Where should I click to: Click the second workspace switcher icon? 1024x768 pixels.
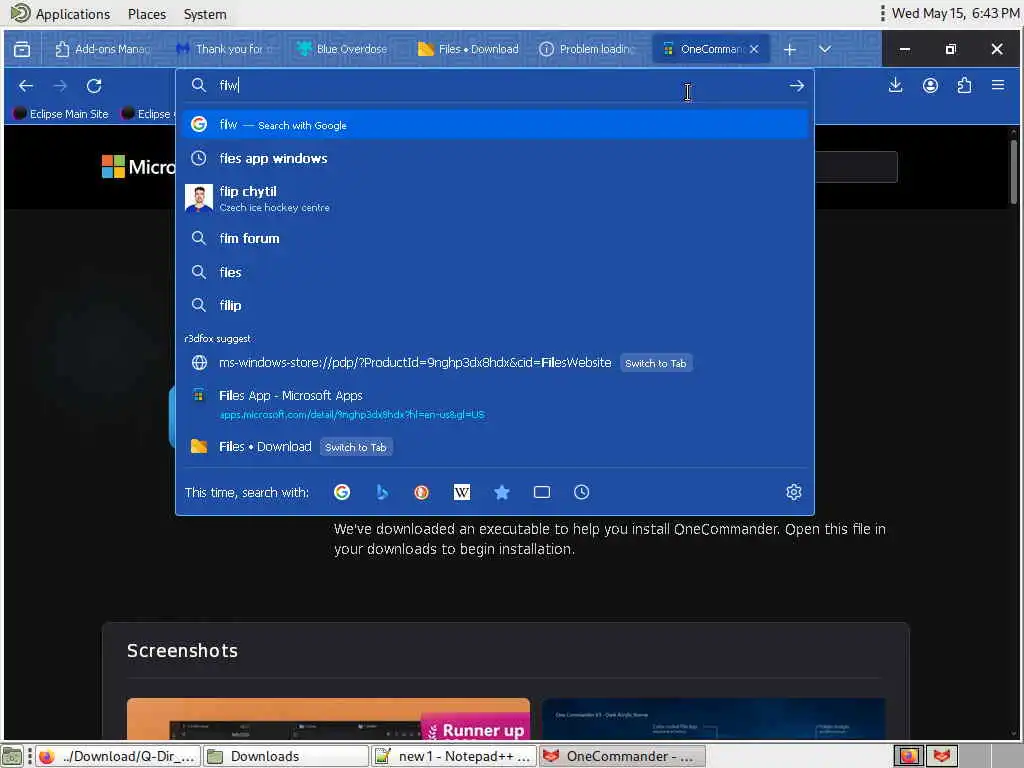tap(941, 756)
